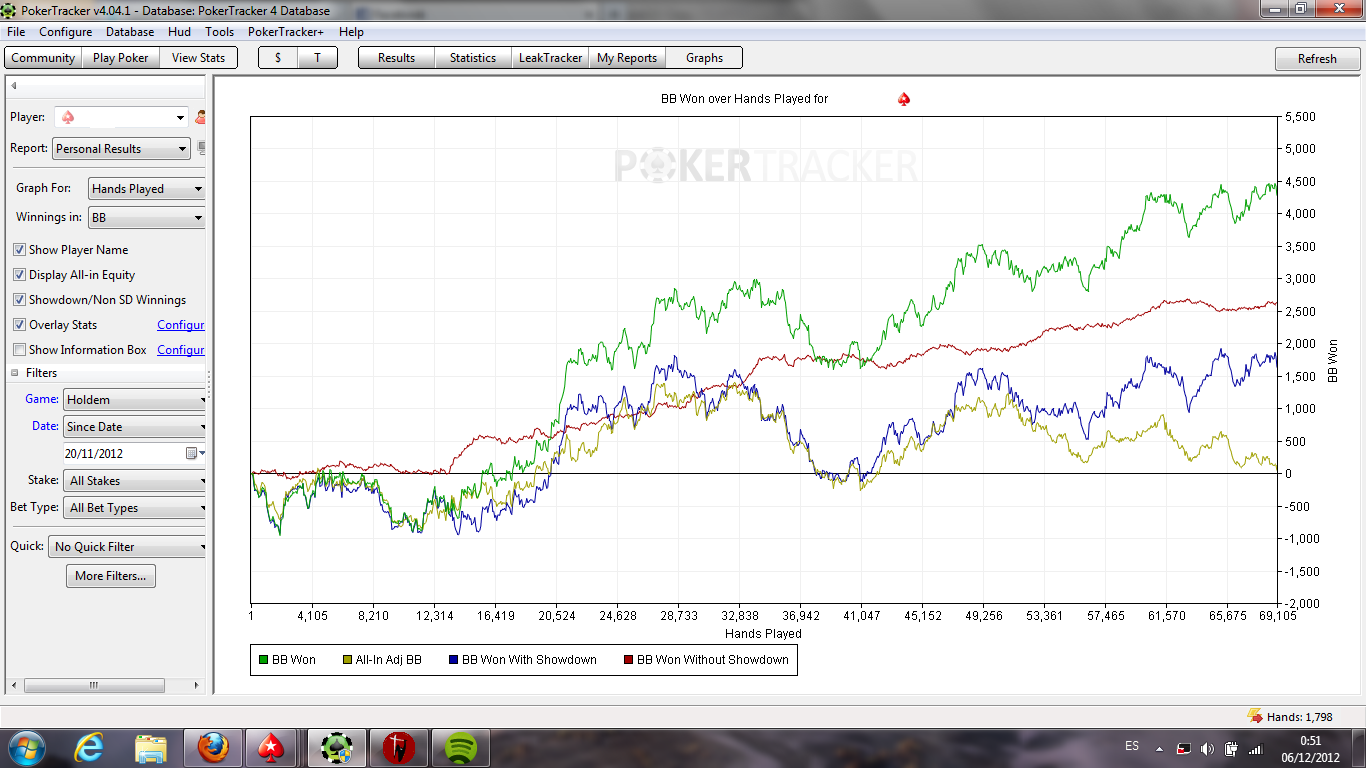The width and height of the screenshot is (1366, 768).
Task: Click the PokerTracker title bar app icon
Action: 11,10
